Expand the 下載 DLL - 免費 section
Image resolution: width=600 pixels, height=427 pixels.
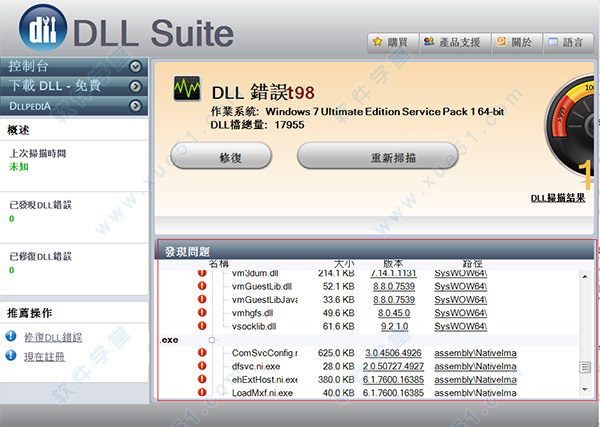(135, 85)
